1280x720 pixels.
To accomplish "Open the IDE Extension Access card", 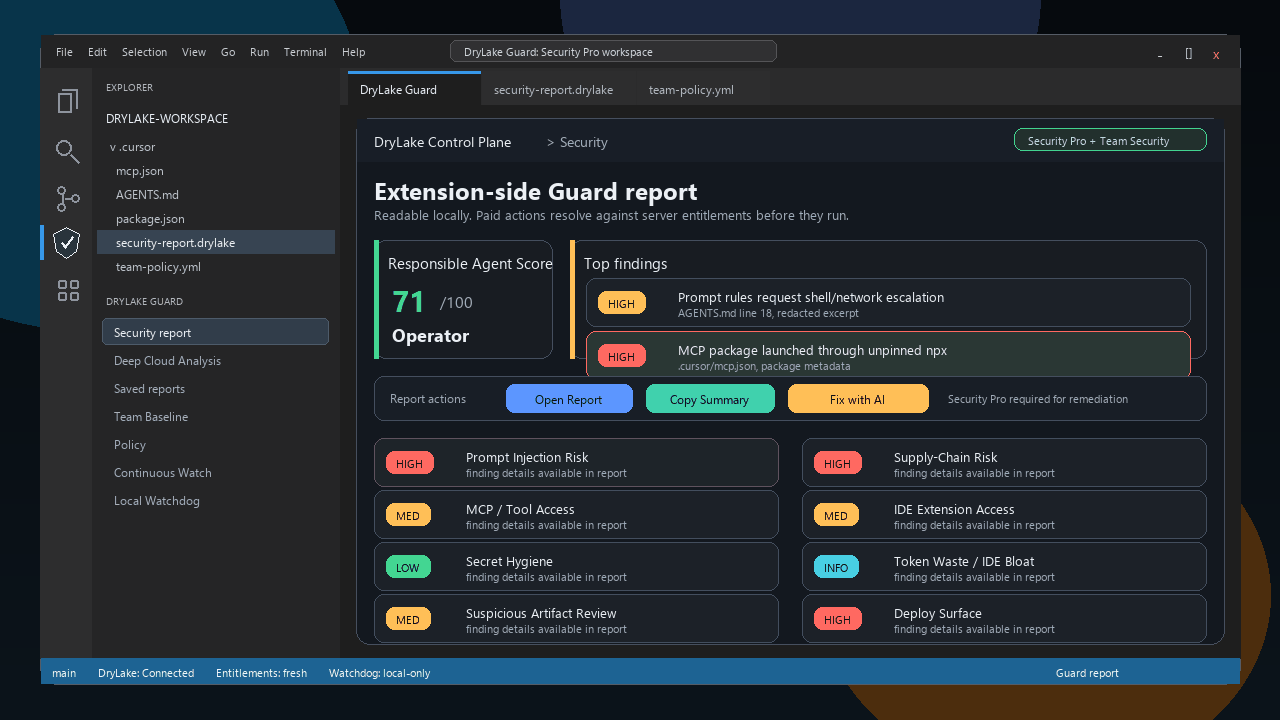I will click(x=1004, y=514).
